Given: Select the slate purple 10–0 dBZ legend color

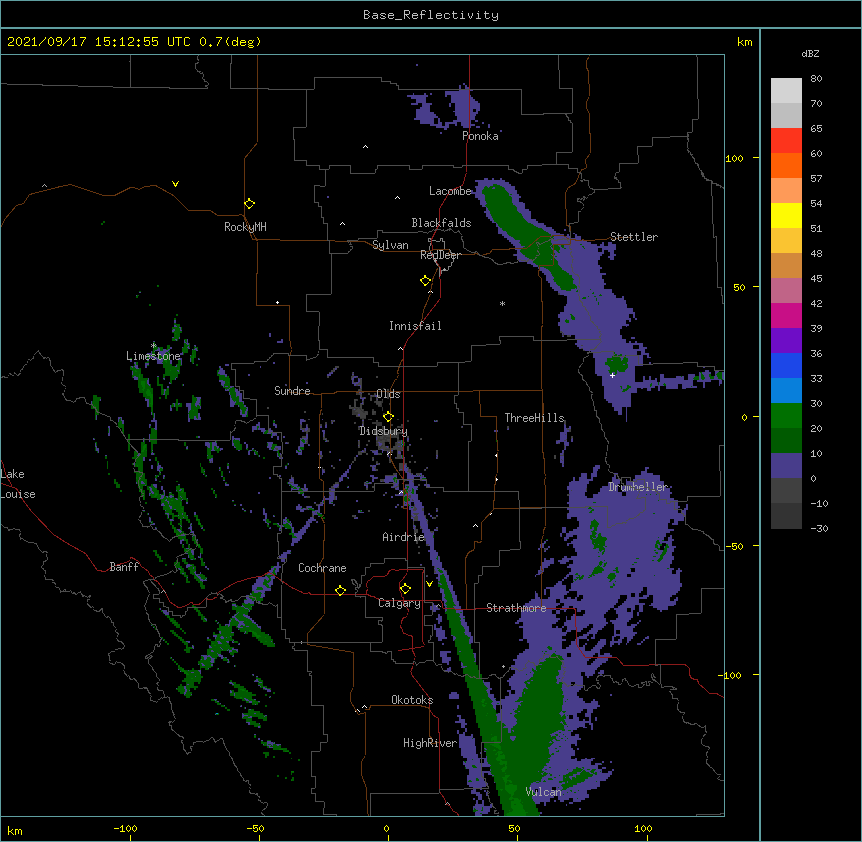Looking at the screenshot, I should (x=786, y=466).
